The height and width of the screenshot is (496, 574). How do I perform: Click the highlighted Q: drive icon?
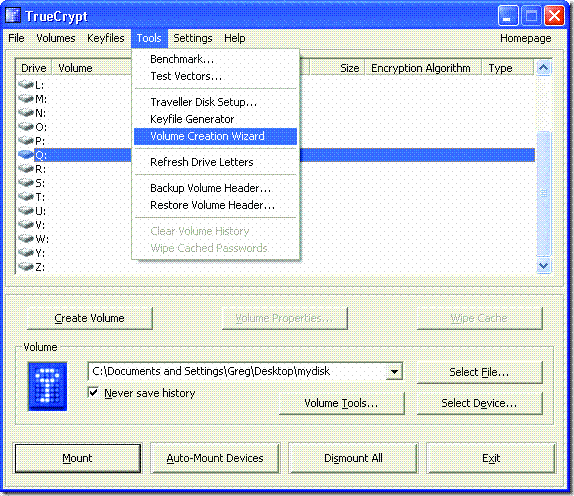click(x=26, y=155)
